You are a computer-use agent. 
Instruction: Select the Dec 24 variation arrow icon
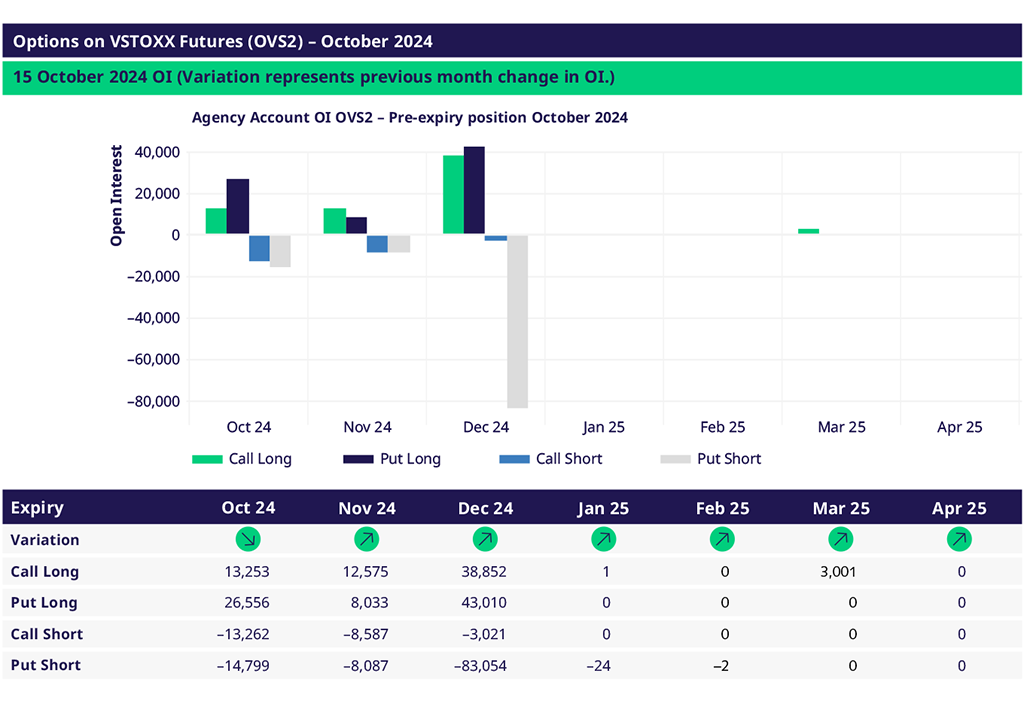pyautogui.click(x=485, y=540)
